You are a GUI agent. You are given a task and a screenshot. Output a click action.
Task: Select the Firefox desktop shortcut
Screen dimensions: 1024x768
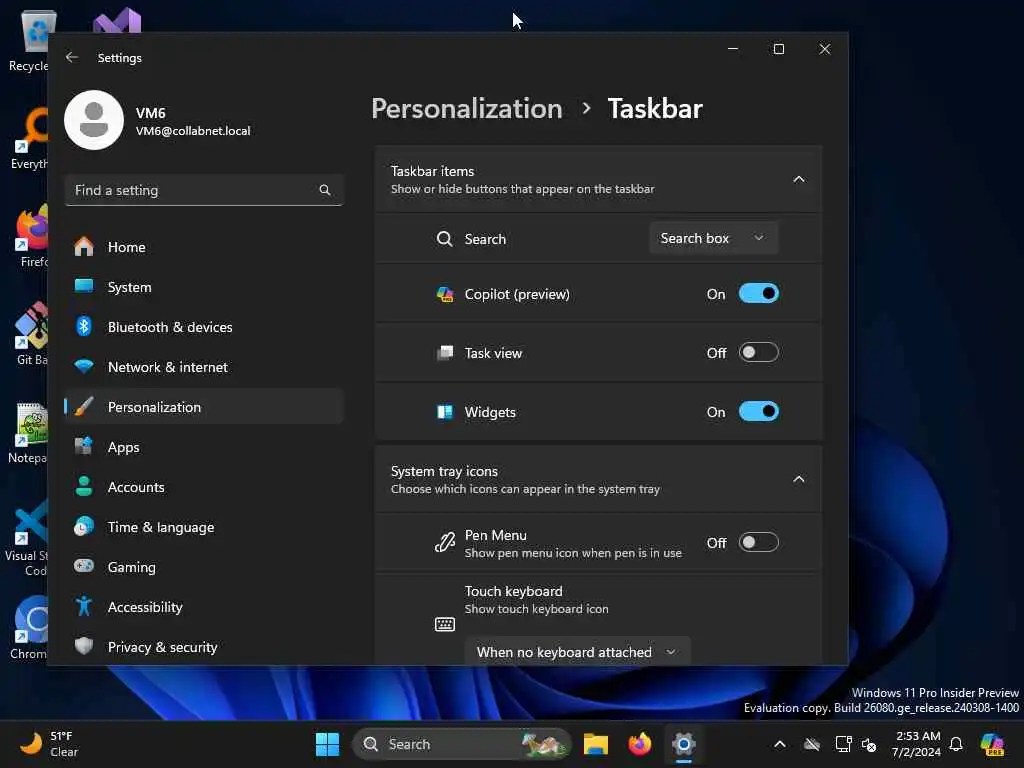[x=29, y=236]
